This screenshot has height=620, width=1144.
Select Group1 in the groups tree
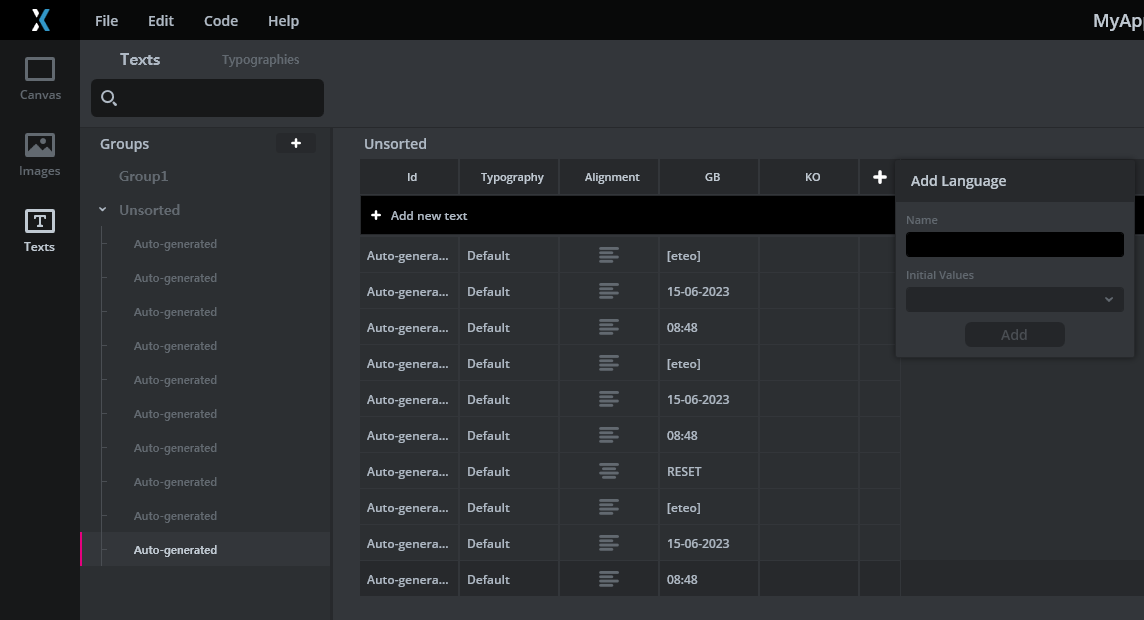(144, 176)
